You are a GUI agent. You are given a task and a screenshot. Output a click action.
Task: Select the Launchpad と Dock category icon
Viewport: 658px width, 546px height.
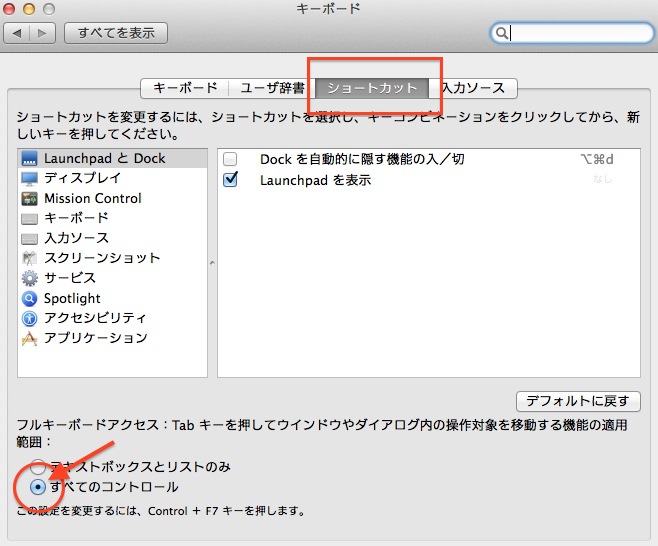[x=29, y=158]
